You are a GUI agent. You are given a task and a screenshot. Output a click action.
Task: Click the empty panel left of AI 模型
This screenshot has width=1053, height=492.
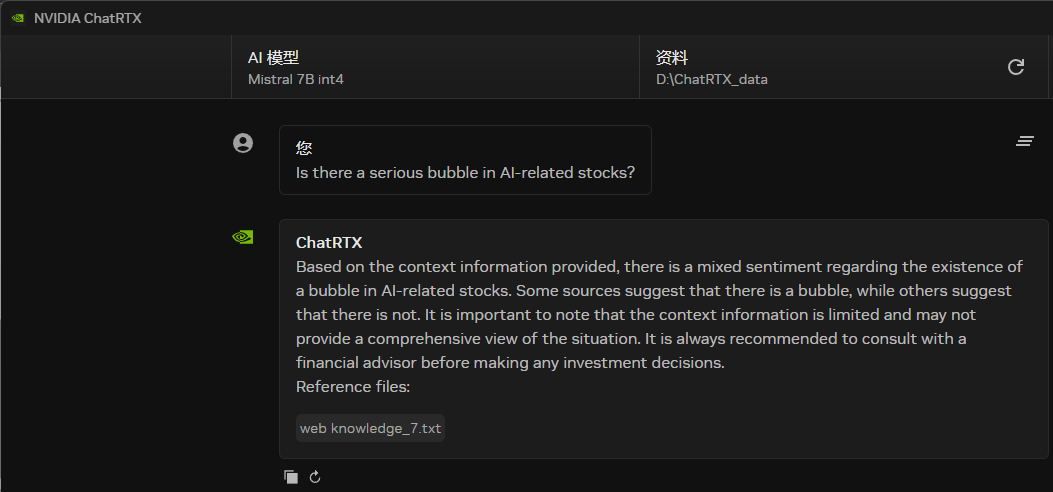pos(115,67)
